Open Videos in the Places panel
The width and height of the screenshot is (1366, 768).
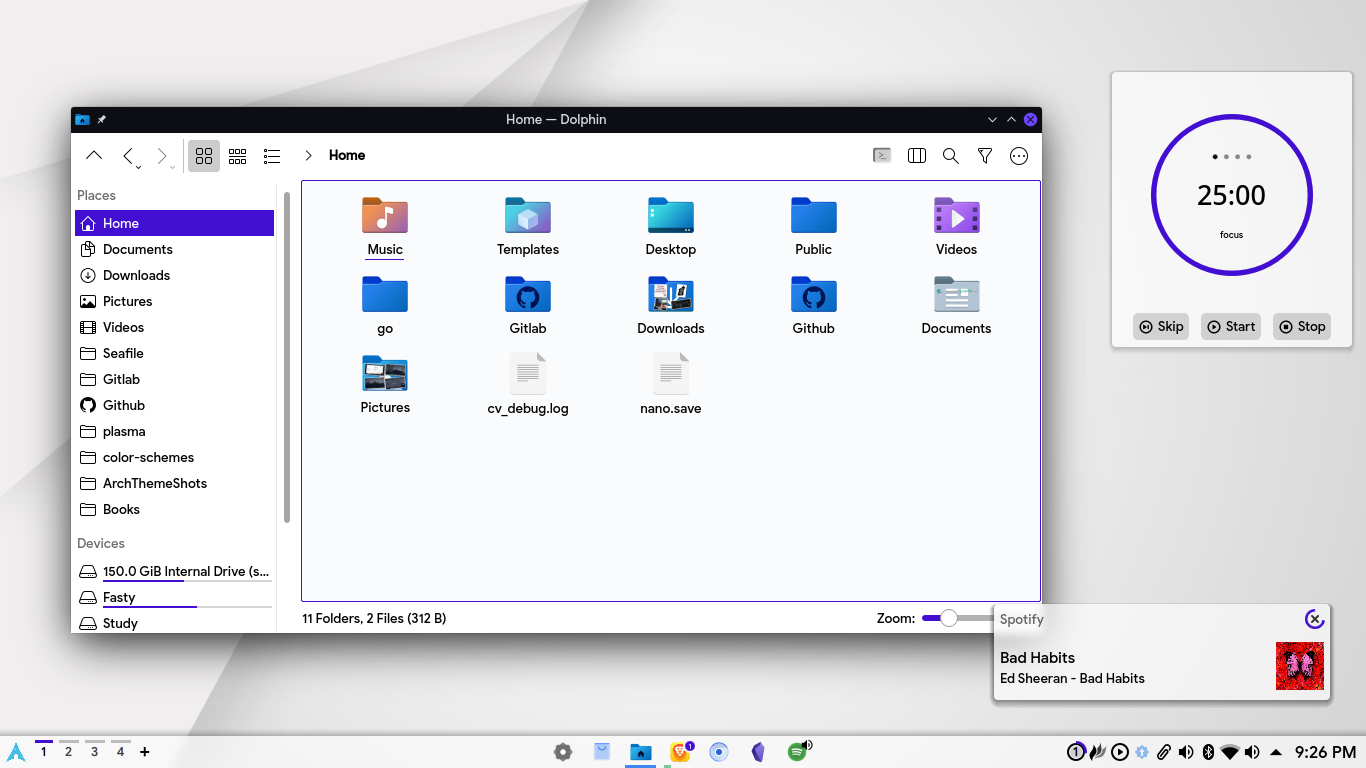(x=174, y=327)
